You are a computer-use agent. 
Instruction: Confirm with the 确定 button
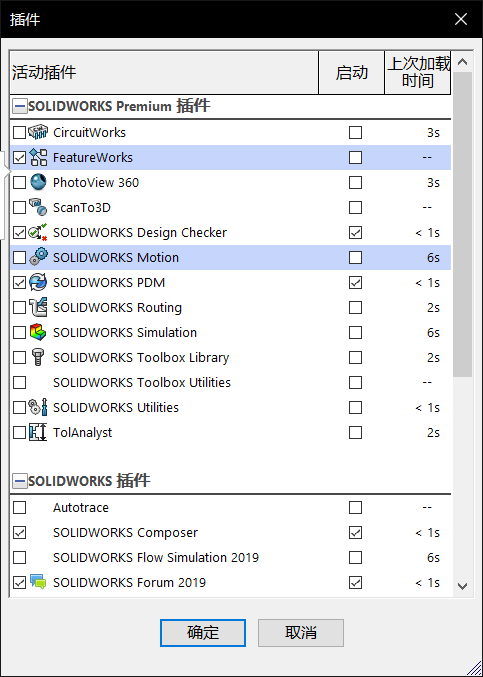[203, 633]
